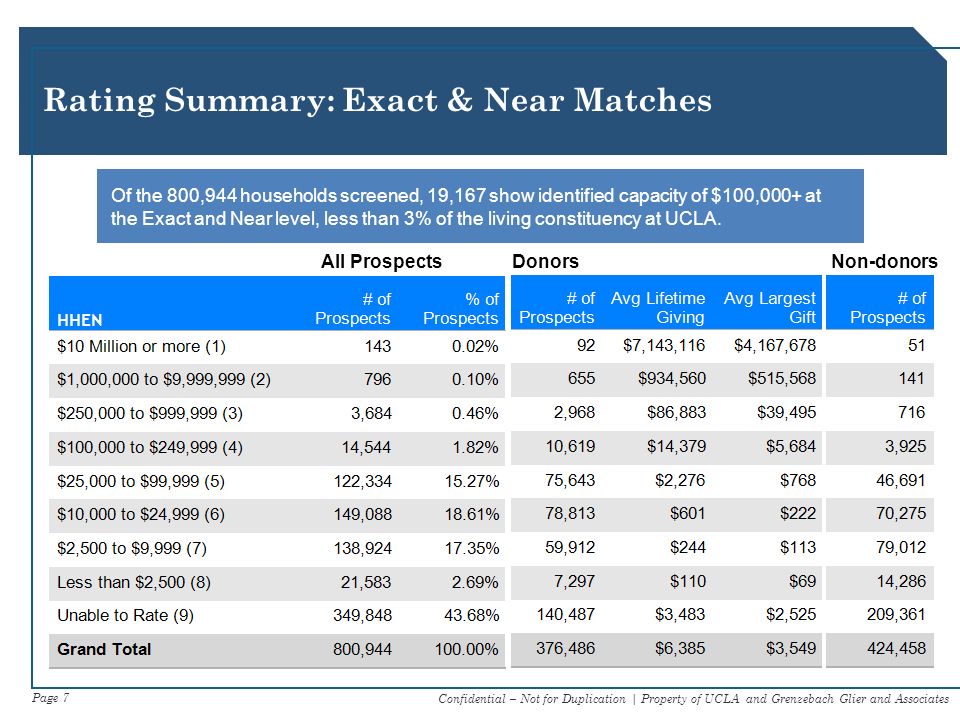Select the $250,000 to $999,999 (3) row label
The image size is (960, 720).
(150, 413)
